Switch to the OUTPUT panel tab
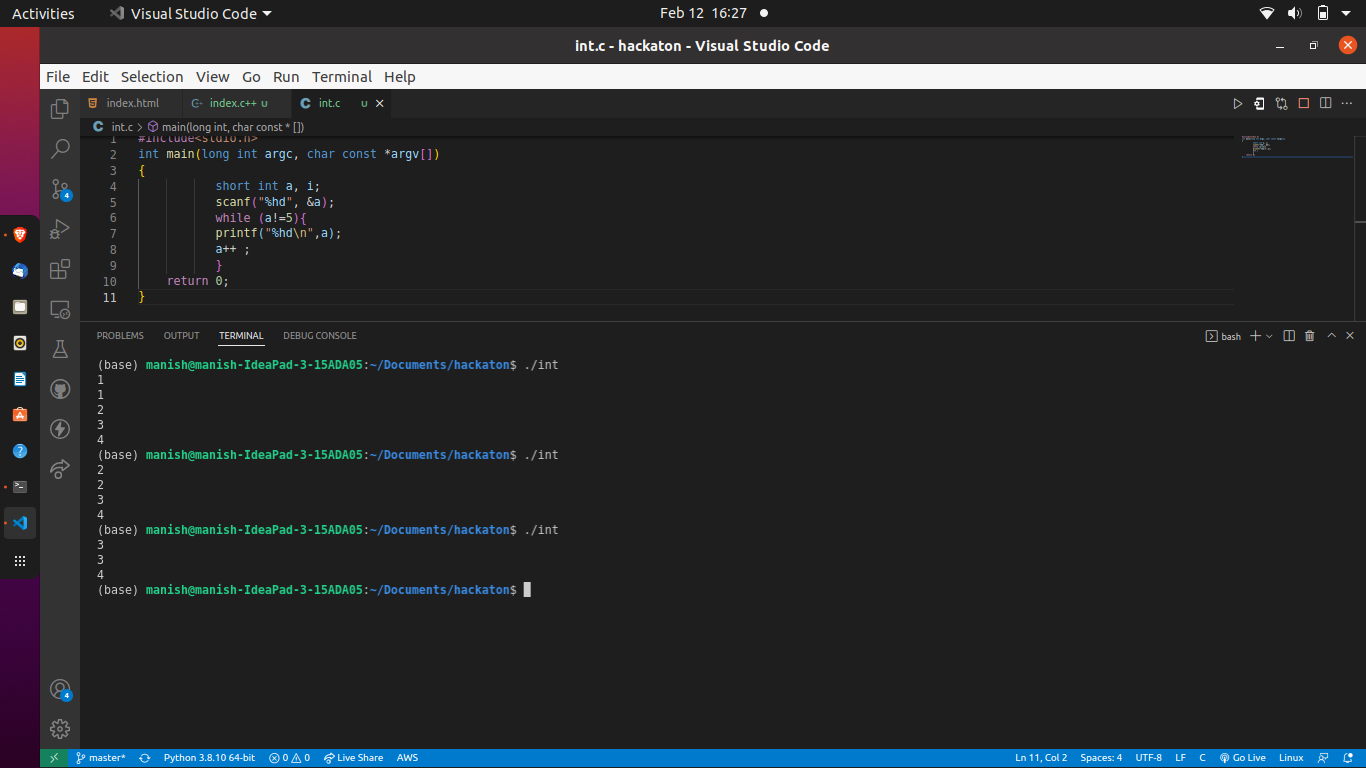Screen dimensions: 1366x768 181,336
